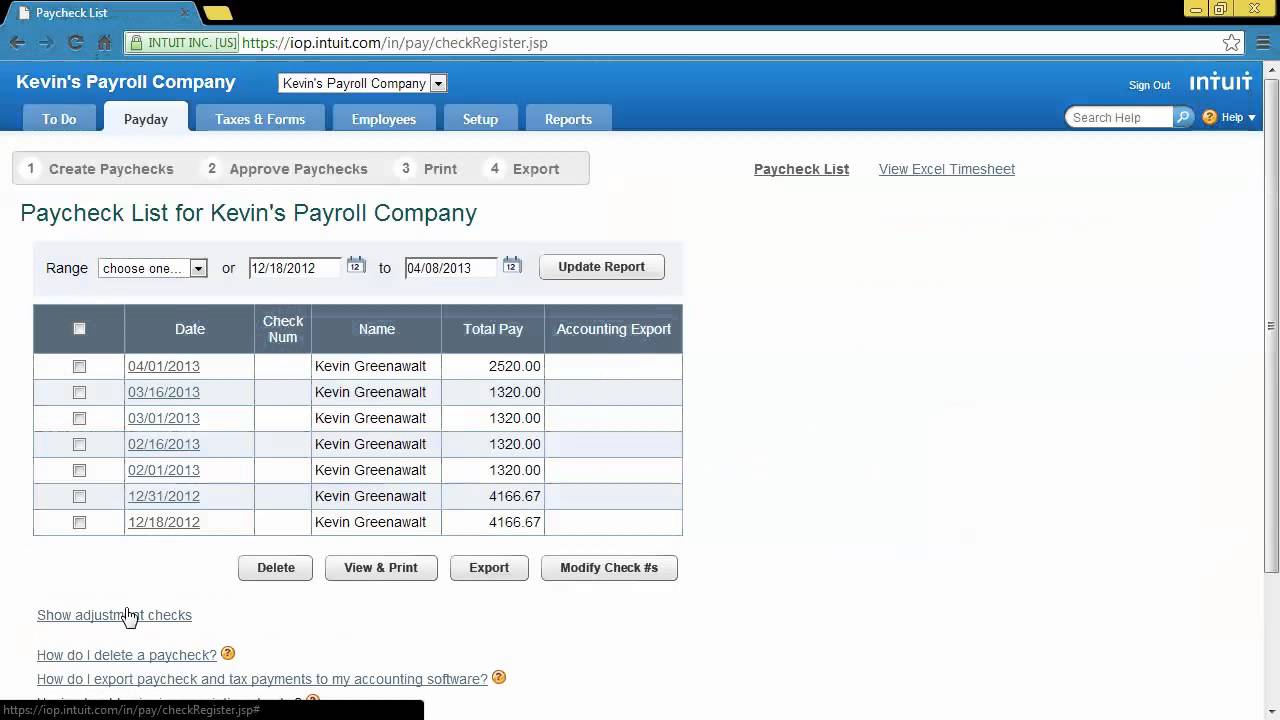
Task: Open the Taxes & Forms tab
Action: [x=260, y=118]
